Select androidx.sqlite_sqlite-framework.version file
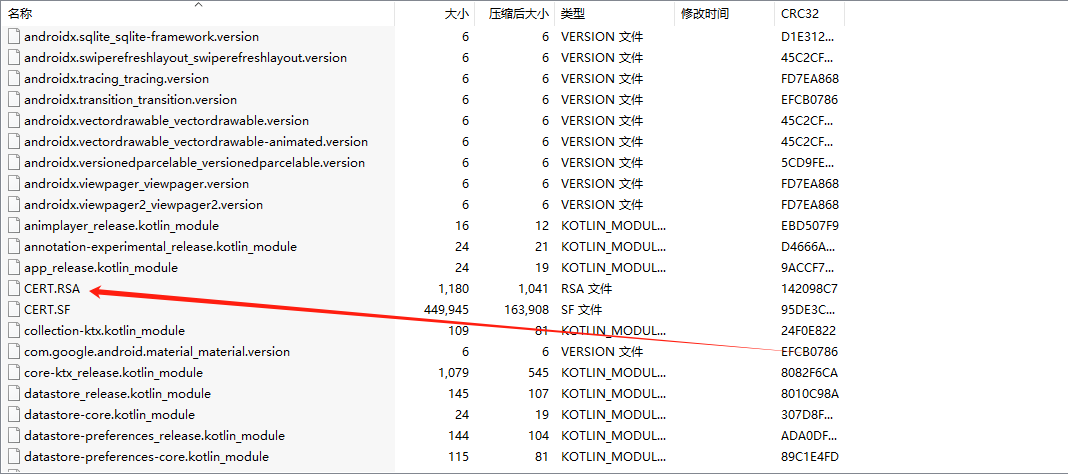Screen dimensions: 1068x474 (x=141, y=37)
